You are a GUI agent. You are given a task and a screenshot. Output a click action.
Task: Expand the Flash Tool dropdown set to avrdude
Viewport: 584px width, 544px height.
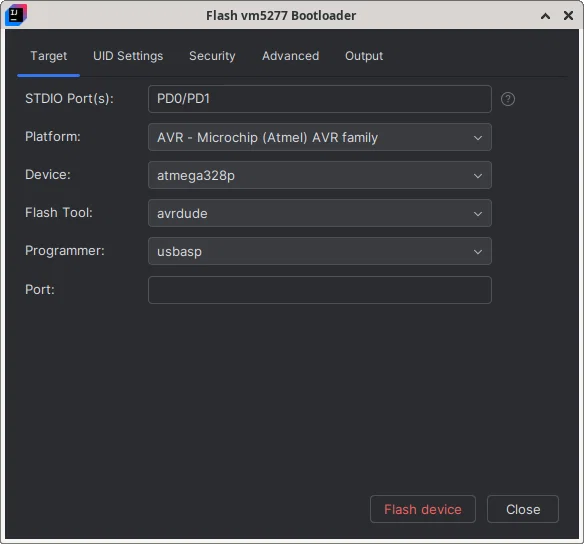[x=320, y=213]
